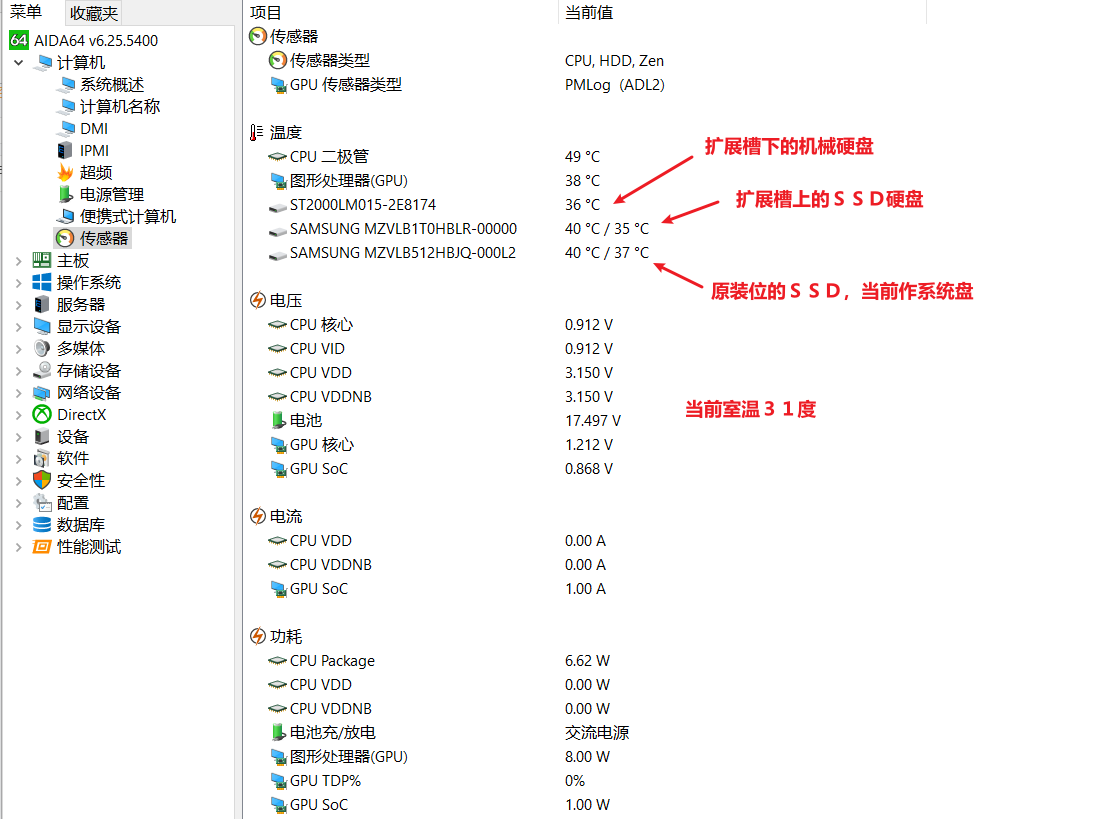1096x819 pixels.
Task: Expand the 数据库 tree node
Action: pos(19,525)
